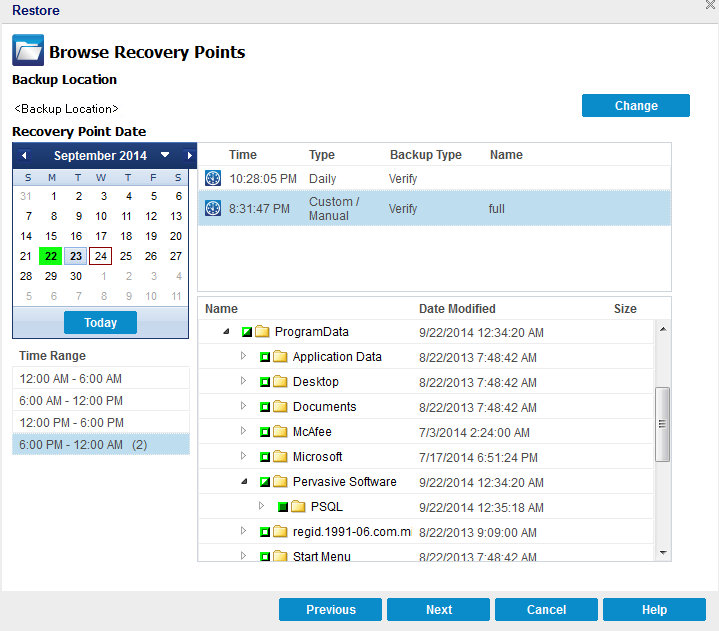Click the Change backup location button
This screenshot has width=719, height=631.
pos(635,106)
